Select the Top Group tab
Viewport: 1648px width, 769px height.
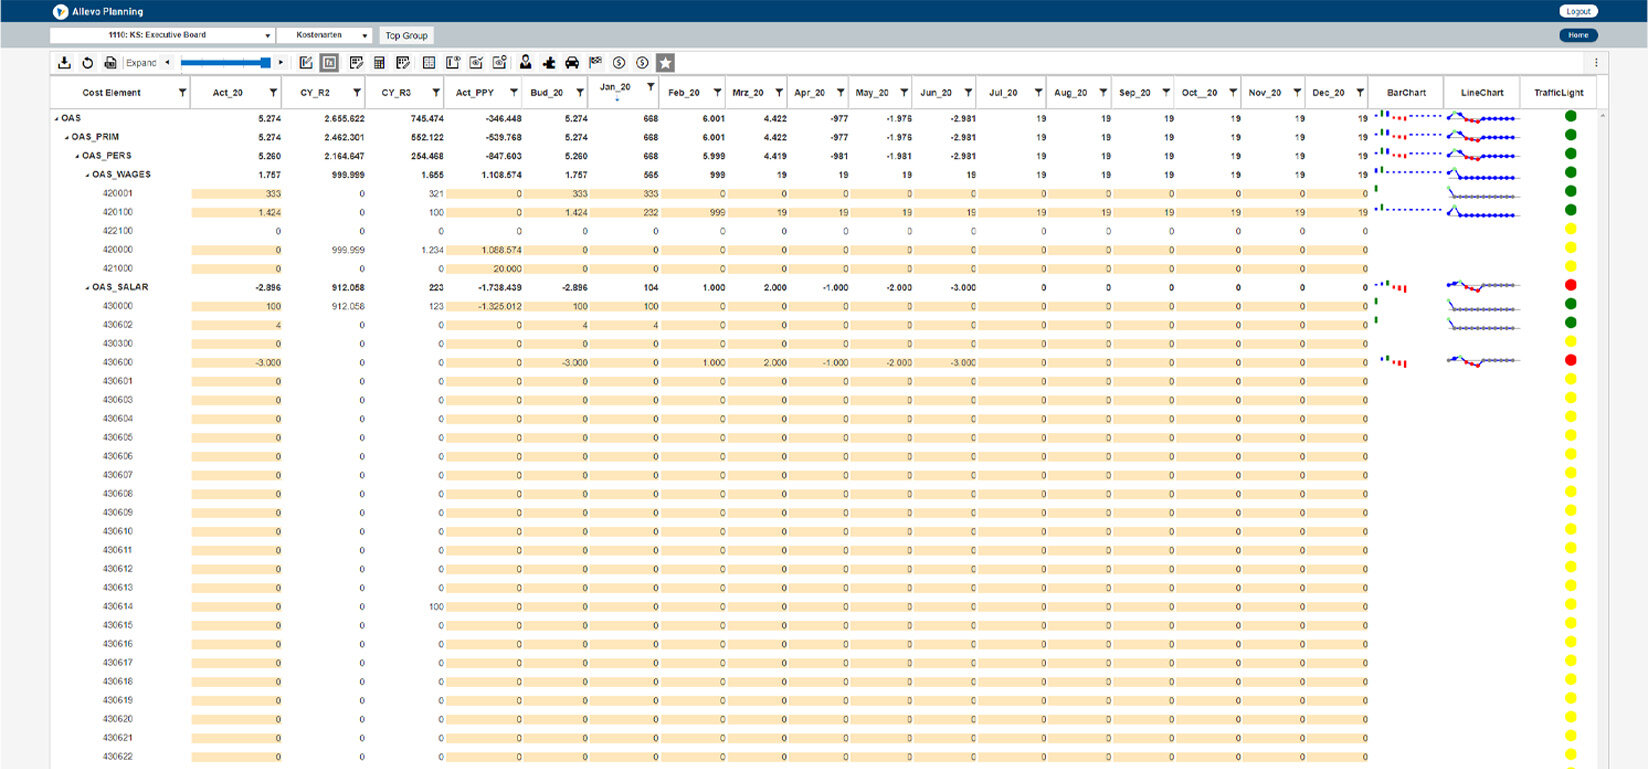(x=406, y=35)
